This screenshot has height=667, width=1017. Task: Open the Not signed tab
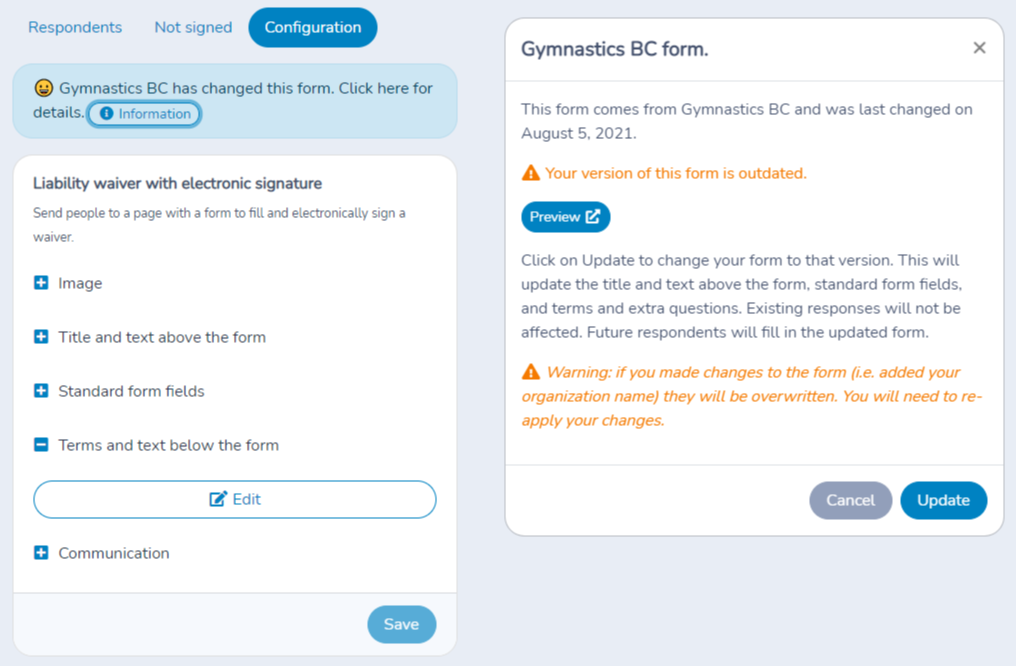coord(193,27)
